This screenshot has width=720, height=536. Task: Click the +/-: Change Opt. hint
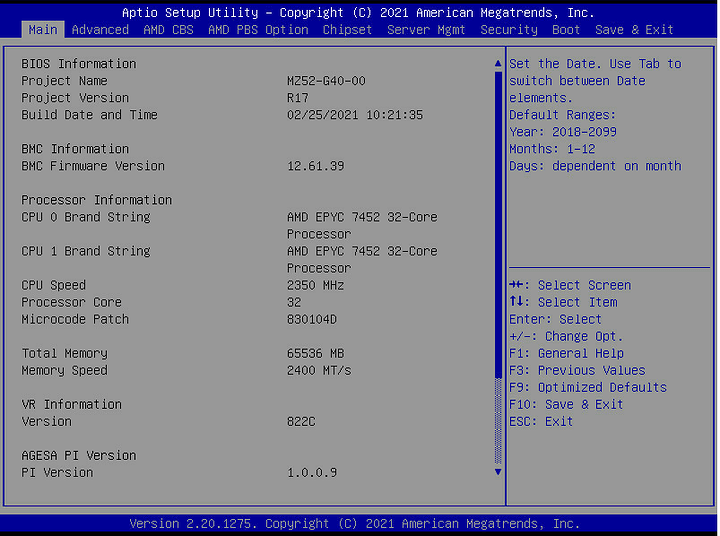tap(566, 336)
